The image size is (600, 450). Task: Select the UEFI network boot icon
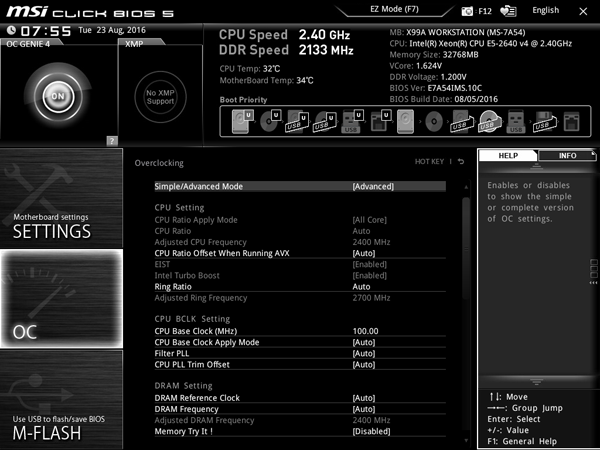[x=381, y=121]
